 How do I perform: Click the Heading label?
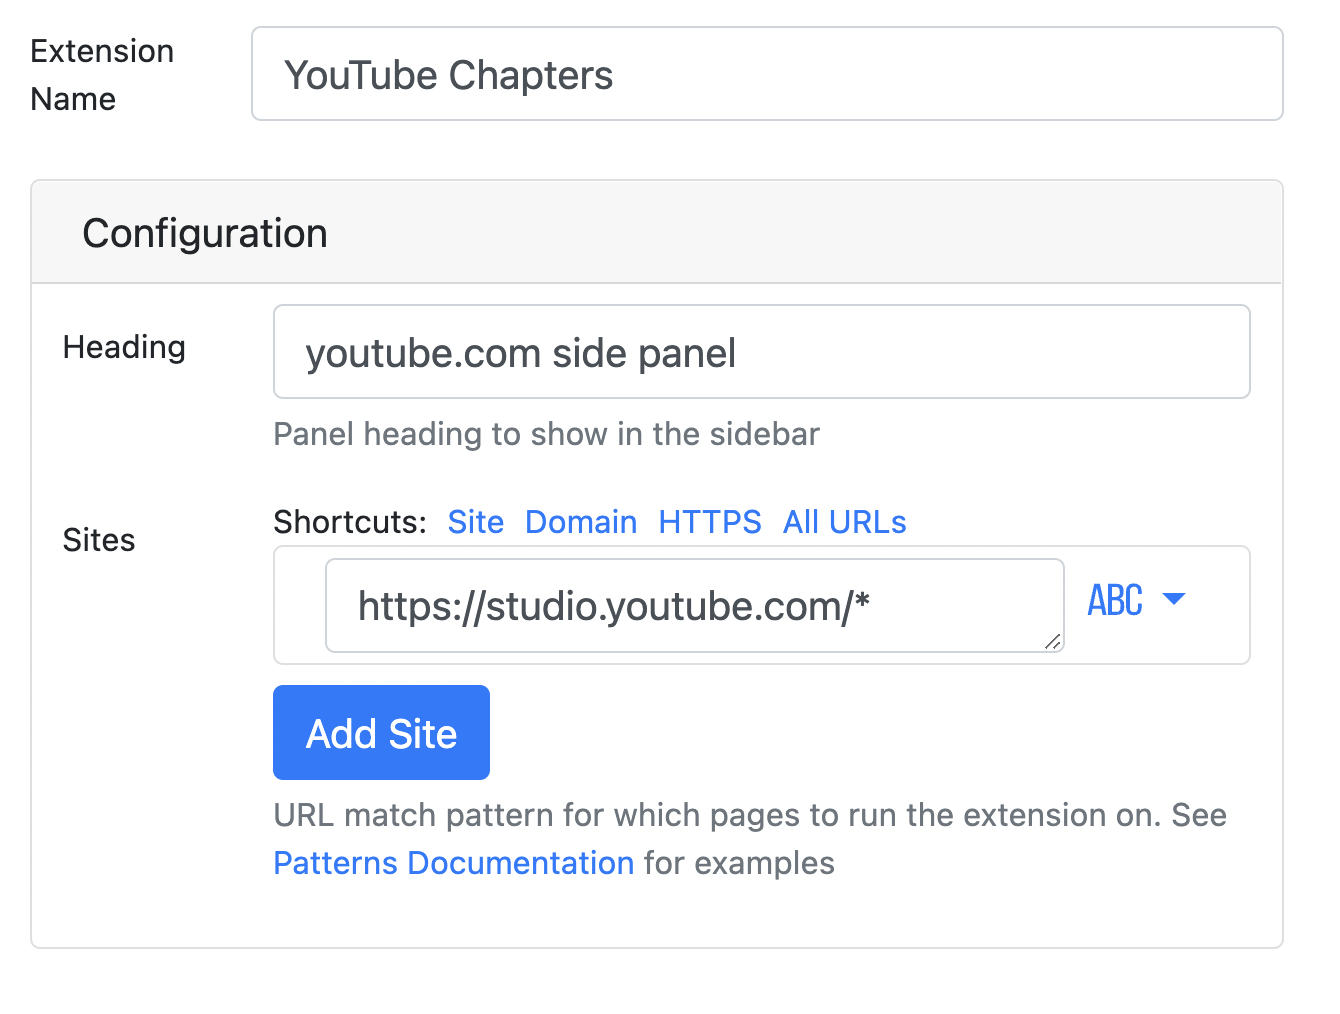click(x=124, y=347)
